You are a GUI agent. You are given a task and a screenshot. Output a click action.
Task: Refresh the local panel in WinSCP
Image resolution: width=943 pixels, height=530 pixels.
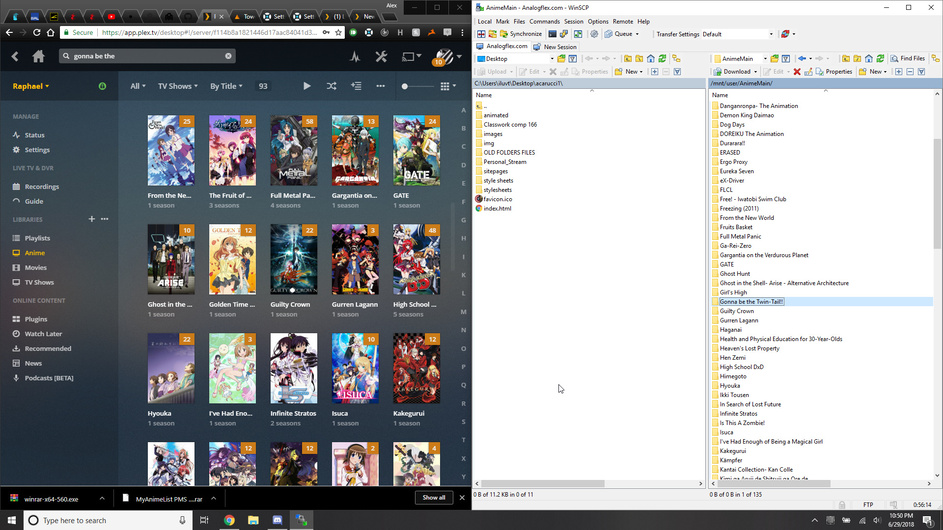(x=662, y=59)
